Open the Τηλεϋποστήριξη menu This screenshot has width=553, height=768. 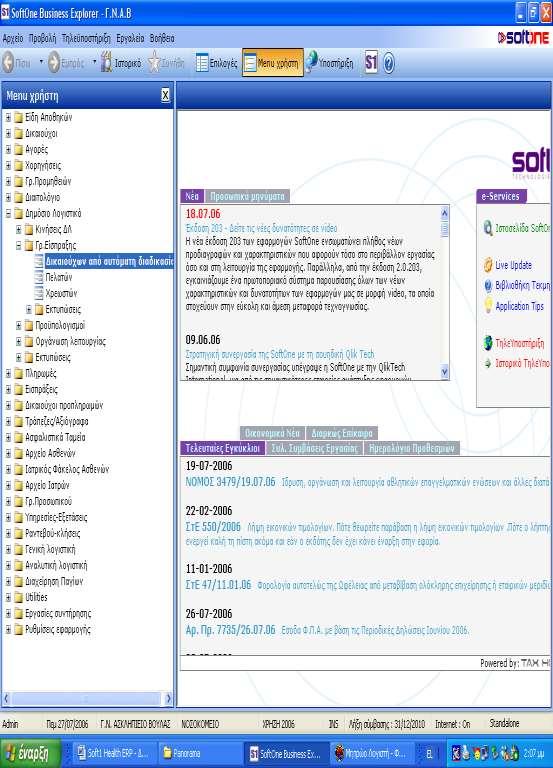[x=86, y=38]
